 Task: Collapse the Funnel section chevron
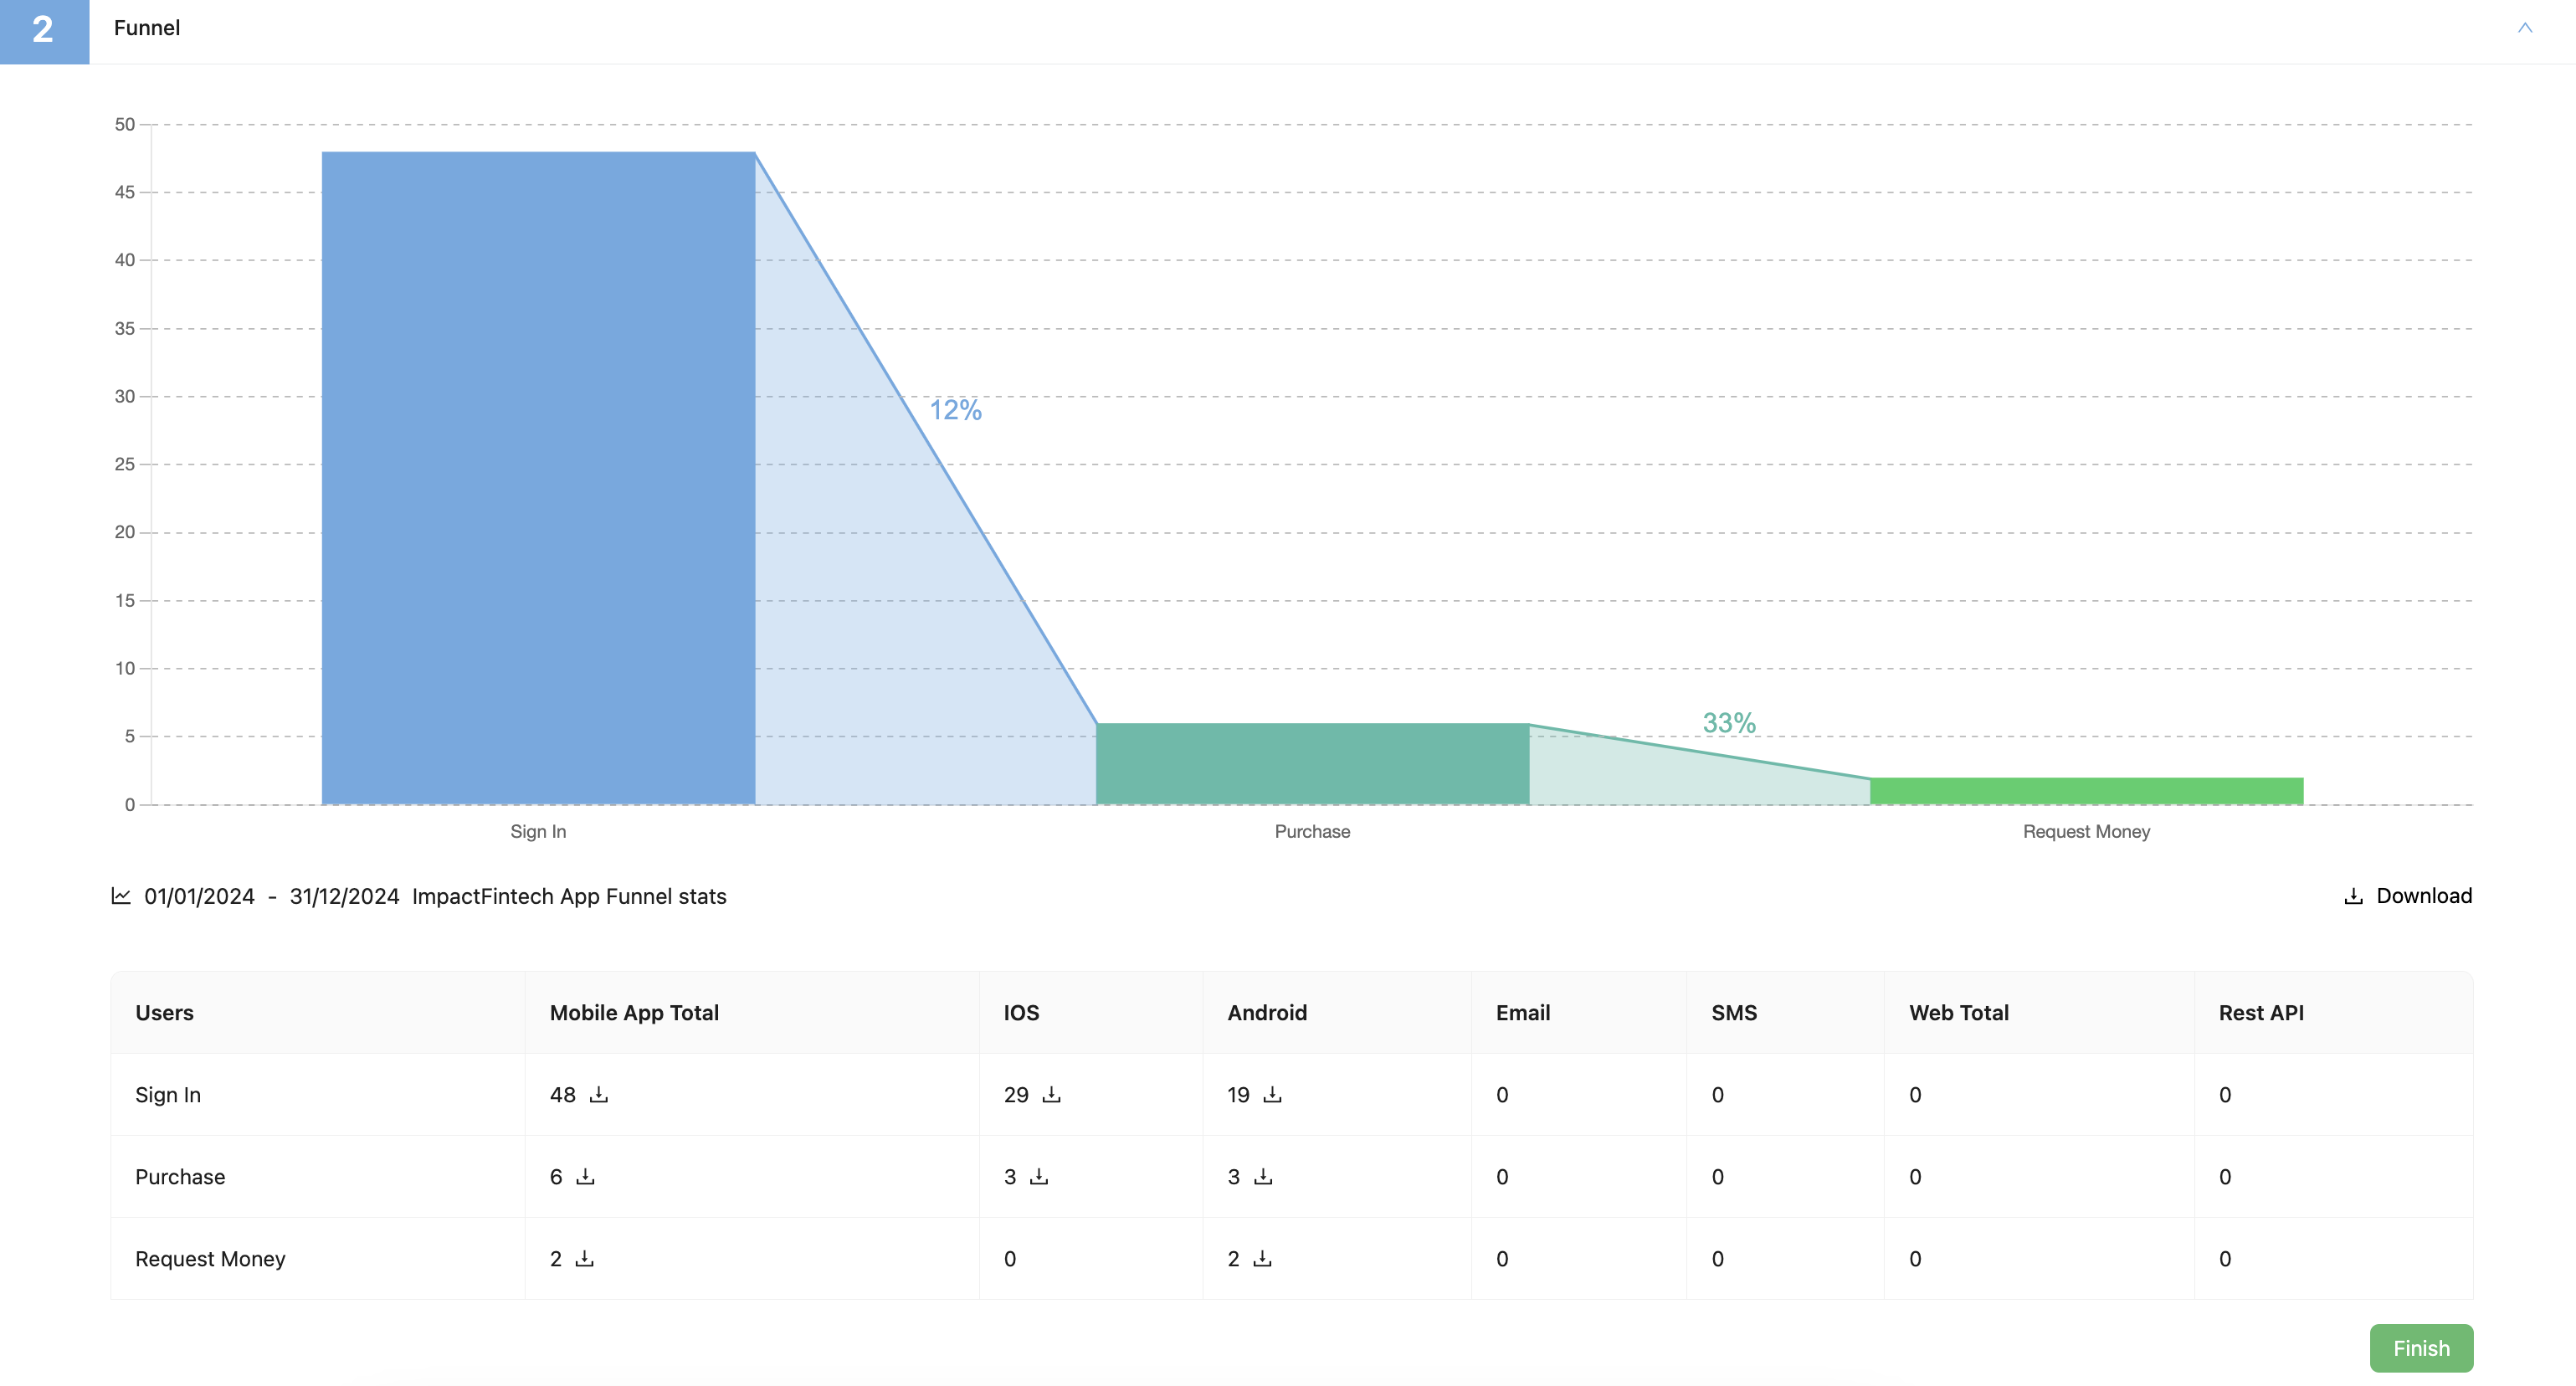(x=2524, y=28)
